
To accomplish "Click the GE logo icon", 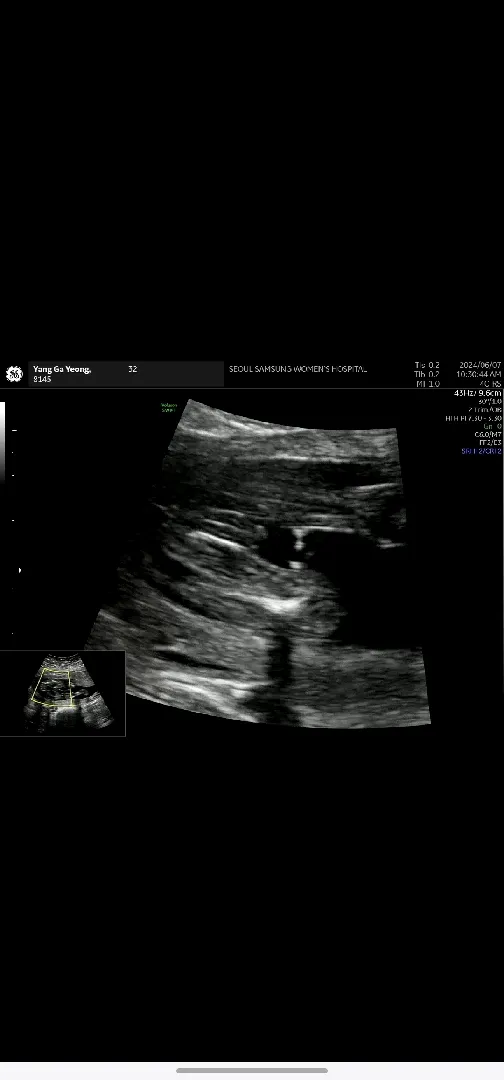I will tap(14, 373).
